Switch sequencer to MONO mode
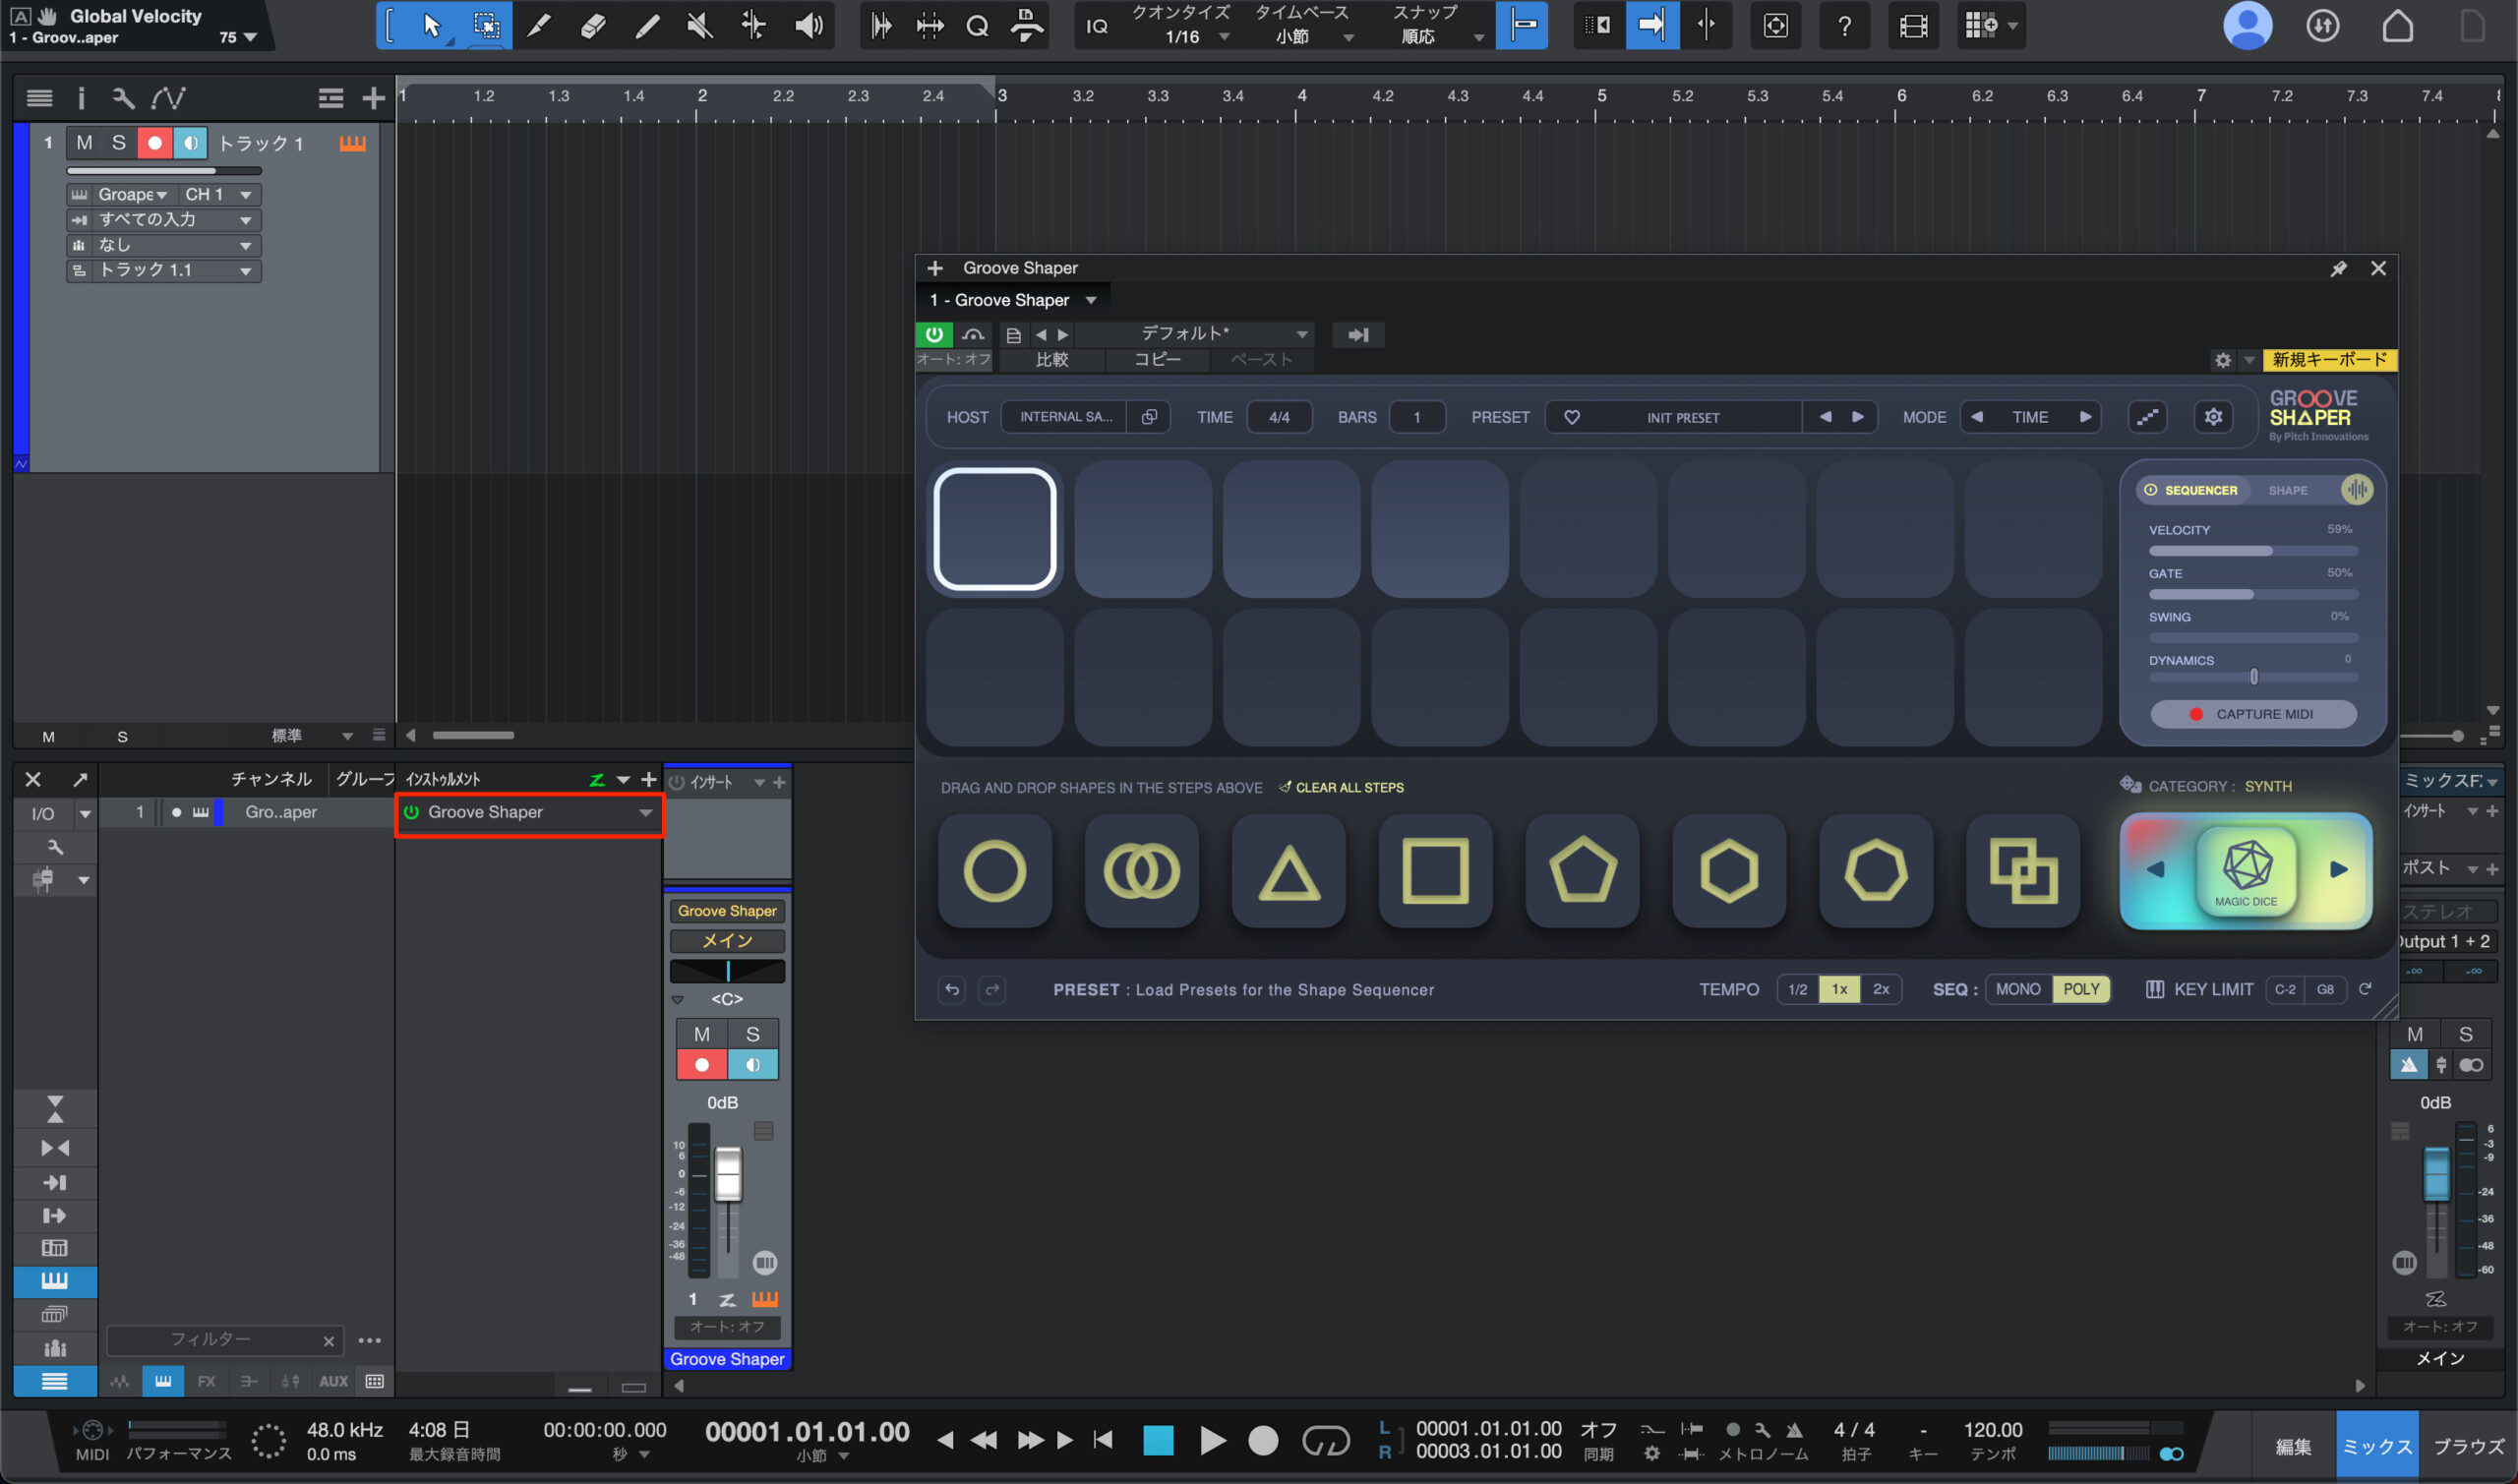The height and width of the screenshot is (1484, 2518). tap(2018, 989)
